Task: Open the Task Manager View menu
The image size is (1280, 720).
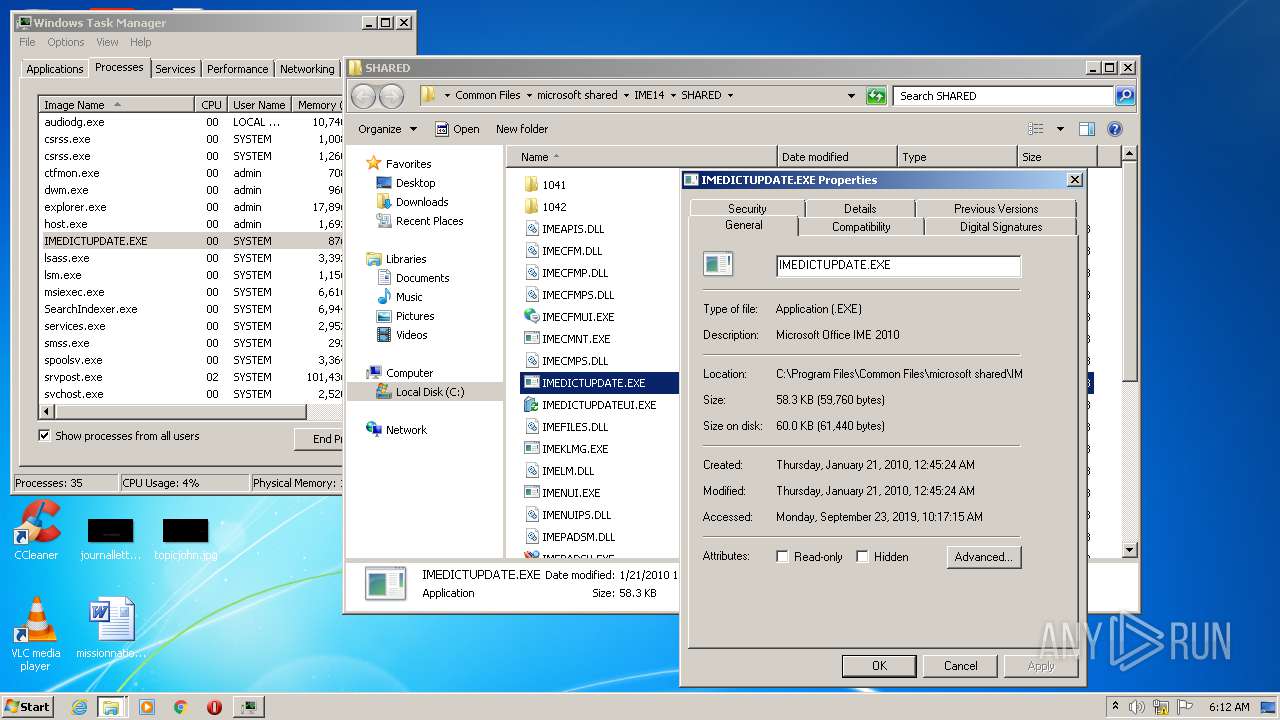Action: pyautogui.click(x=107, y=42)
